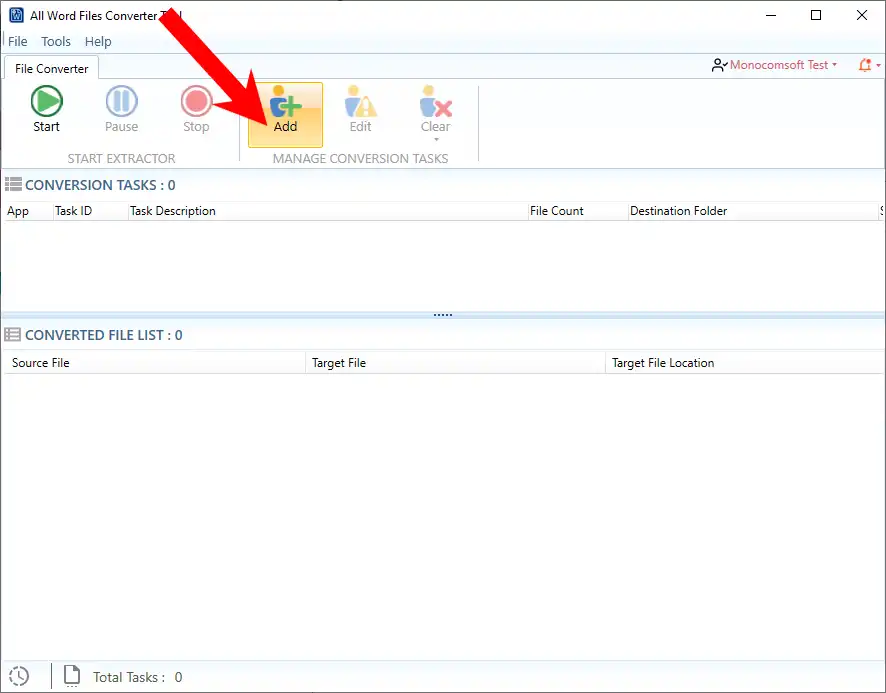Click the conversion tasks list icon
Image resolution: width=886 pixels, height=693 pixels.
[13, 184]
